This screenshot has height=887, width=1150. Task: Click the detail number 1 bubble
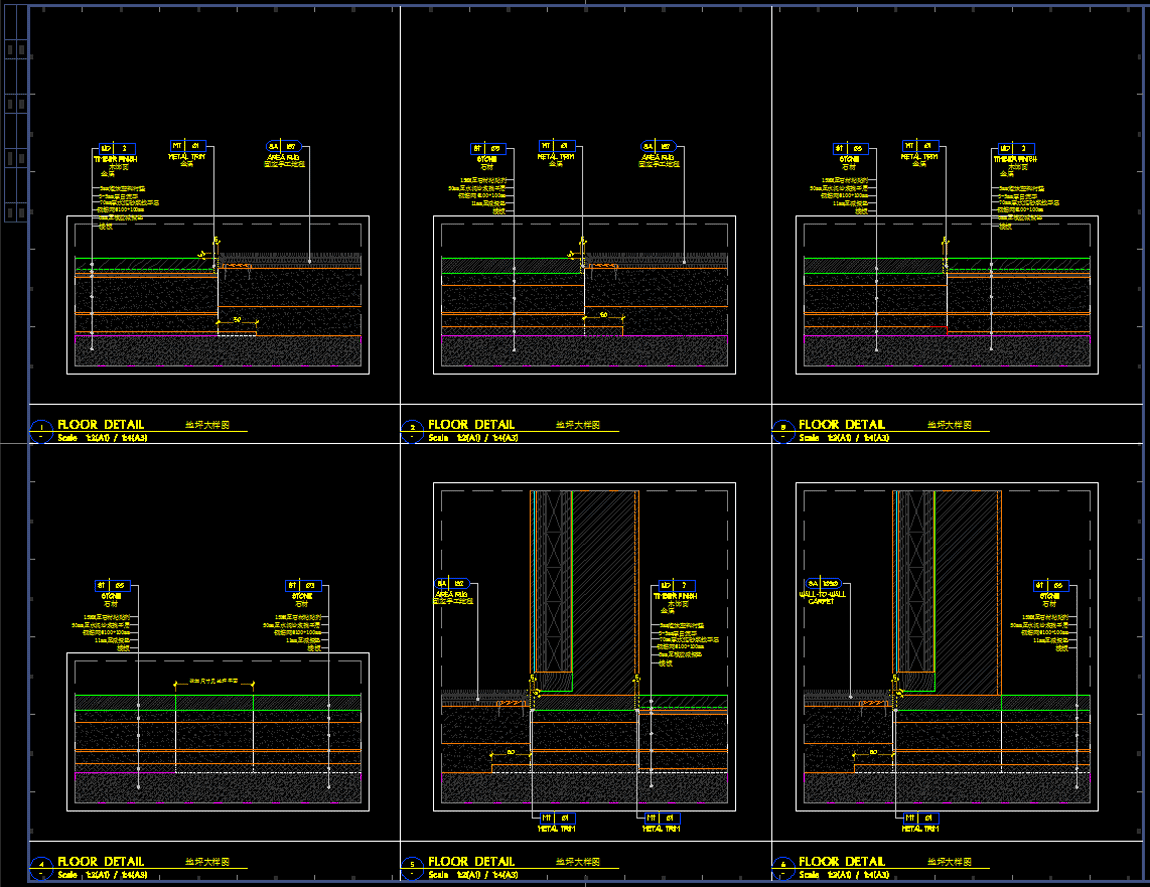(40, 425)
